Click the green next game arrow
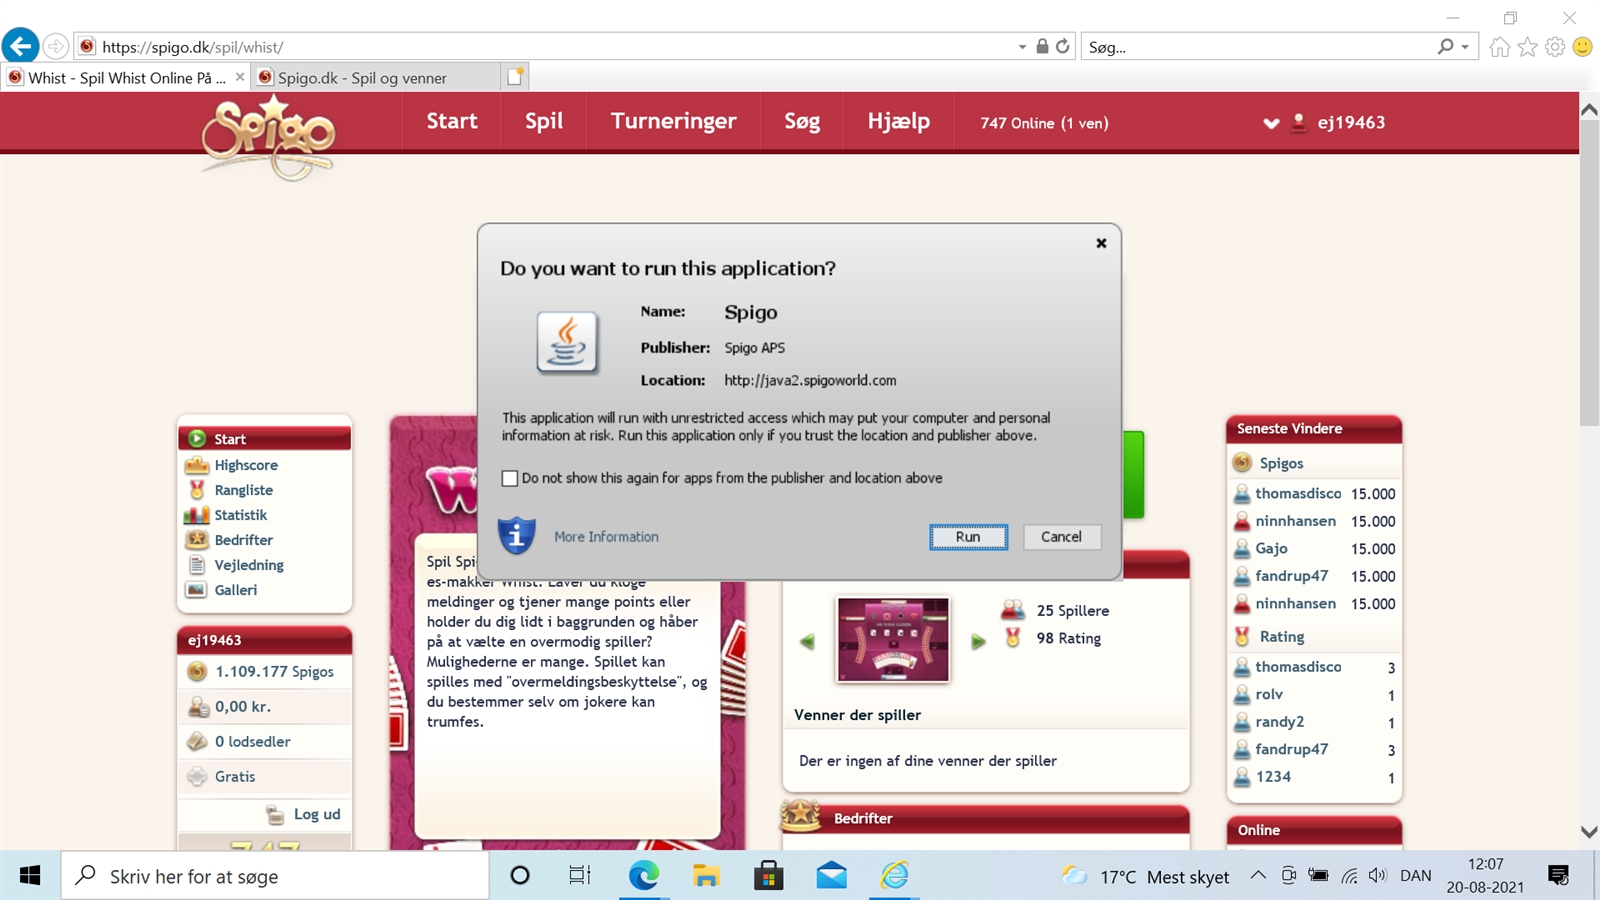The image size is (1600, 900). coord(978,641)
